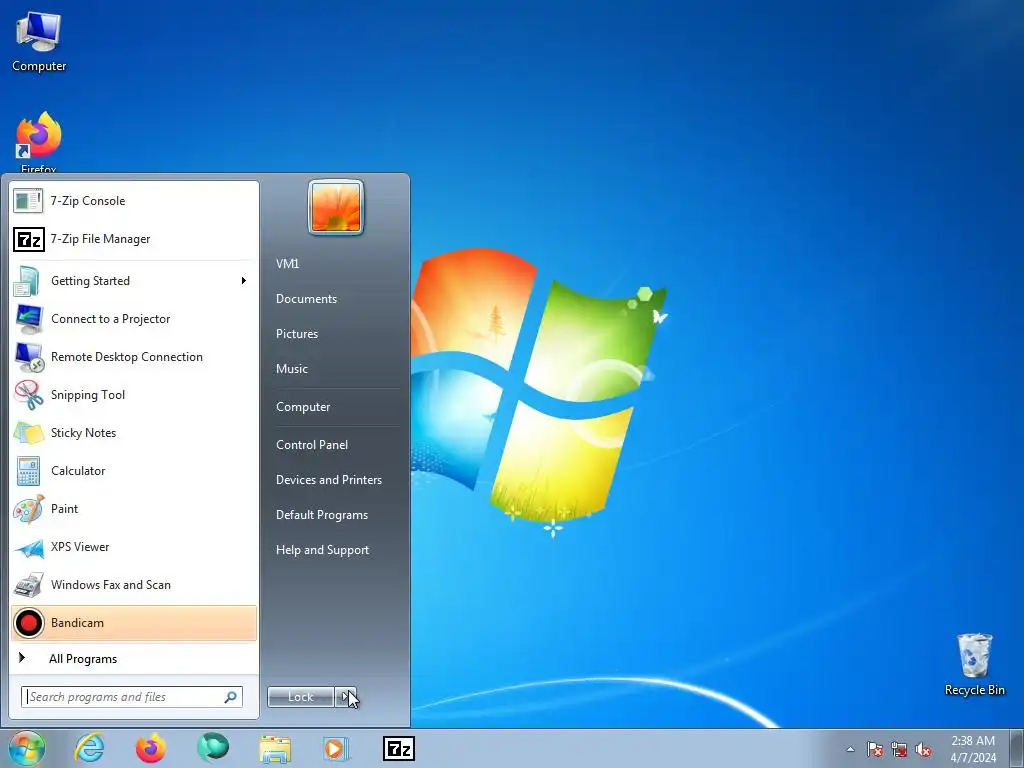1024x768 pixels.
Task: Select Computer desktop icon
Action: (x=39, y=40)
